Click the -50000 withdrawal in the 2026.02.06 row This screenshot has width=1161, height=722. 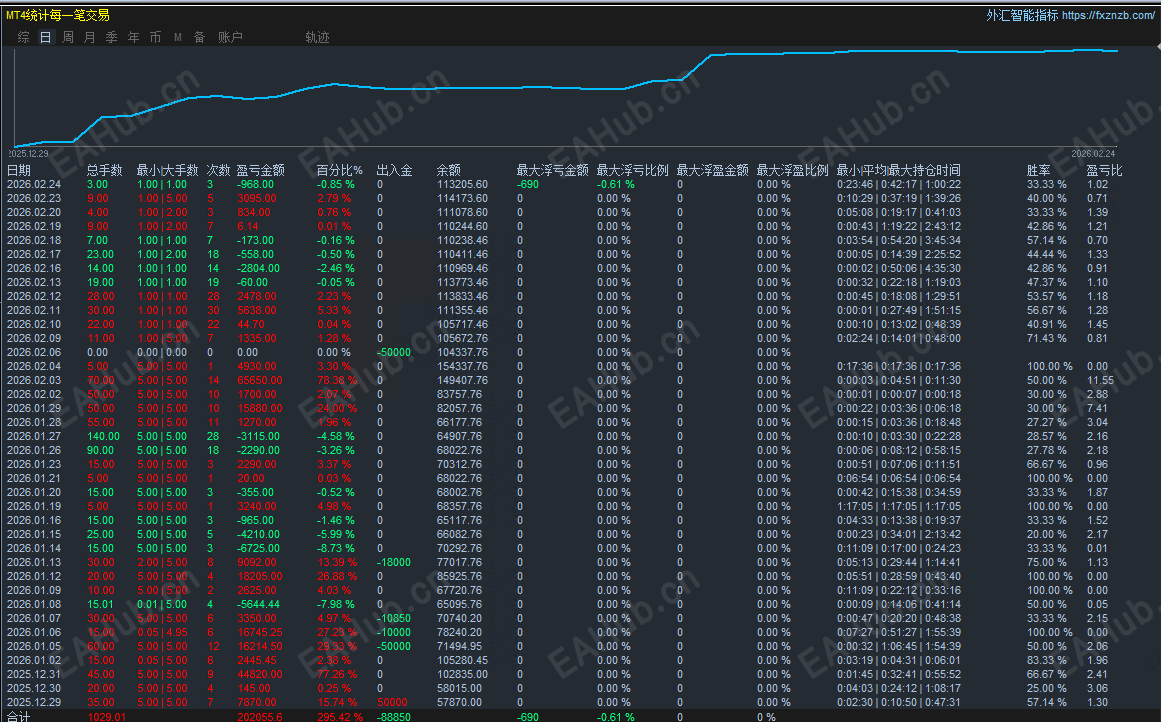(x=394, y=352)
